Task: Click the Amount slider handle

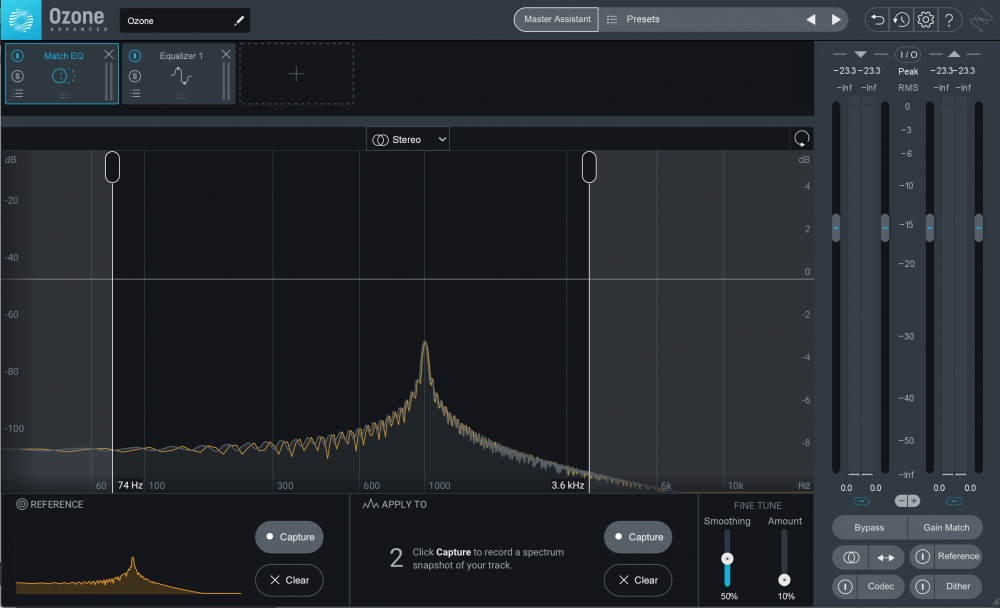Action: point(784,580)
